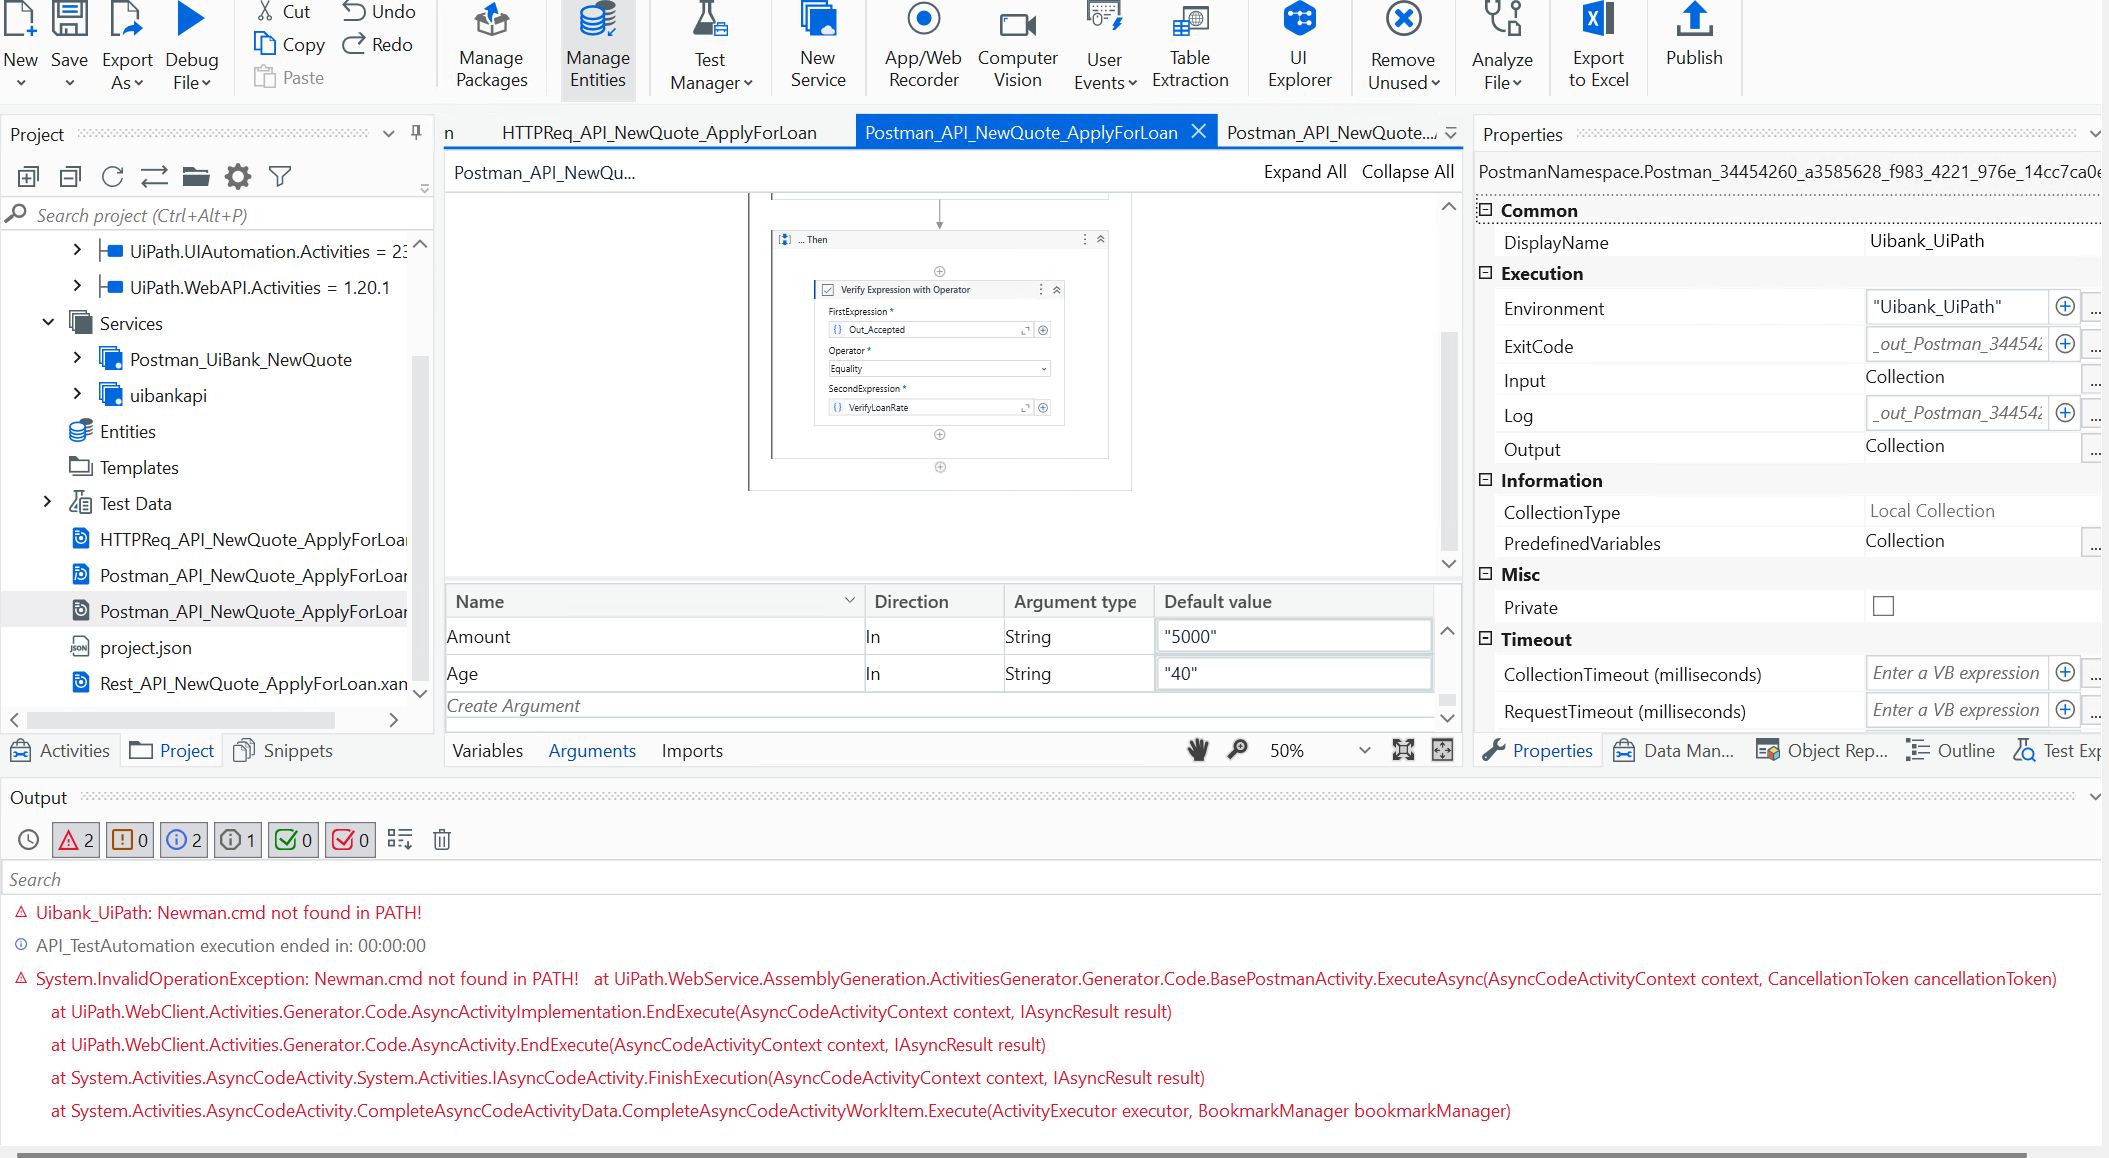The image size is (2109, 1158).
Task: Click designer vertical scrollbar
Action: [x=1448, y=440]
